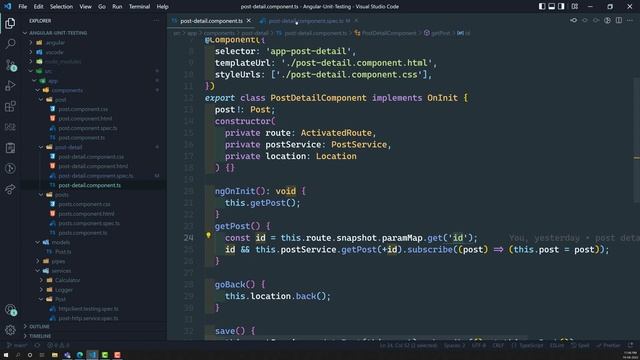Open post-detail.component.html file in Explorer

click(x=93, y=166)
